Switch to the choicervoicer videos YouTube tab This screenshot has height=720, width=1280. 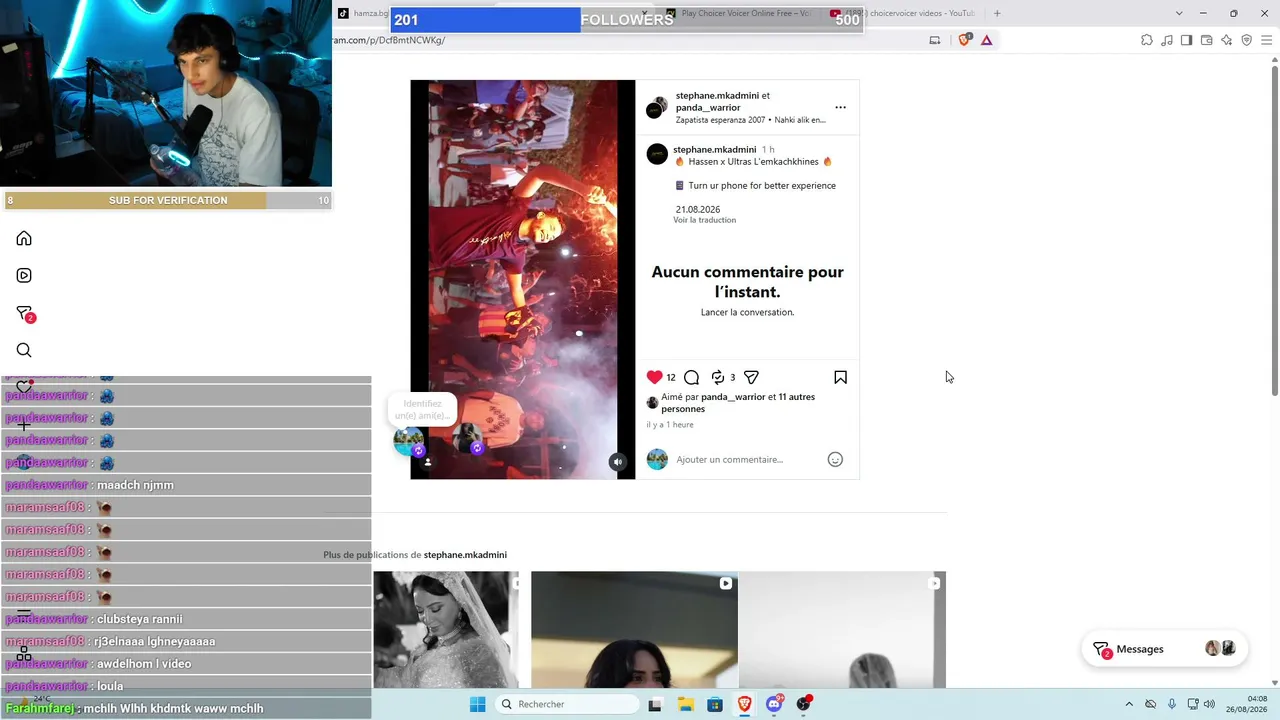click(x=904, y=13)
